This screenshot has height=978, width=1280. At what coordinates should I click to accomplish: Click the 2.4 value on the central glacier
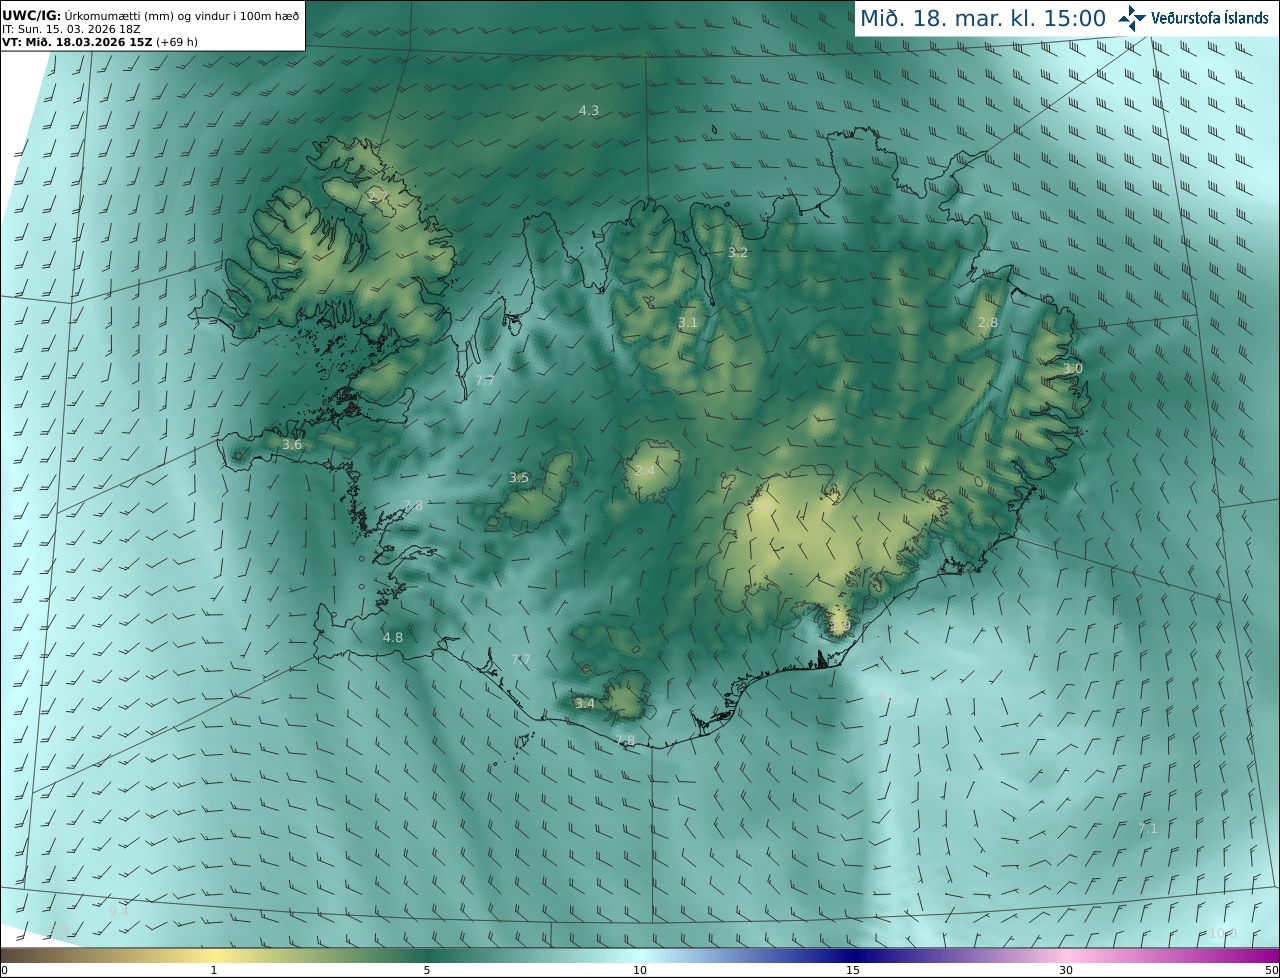point(645,470)
